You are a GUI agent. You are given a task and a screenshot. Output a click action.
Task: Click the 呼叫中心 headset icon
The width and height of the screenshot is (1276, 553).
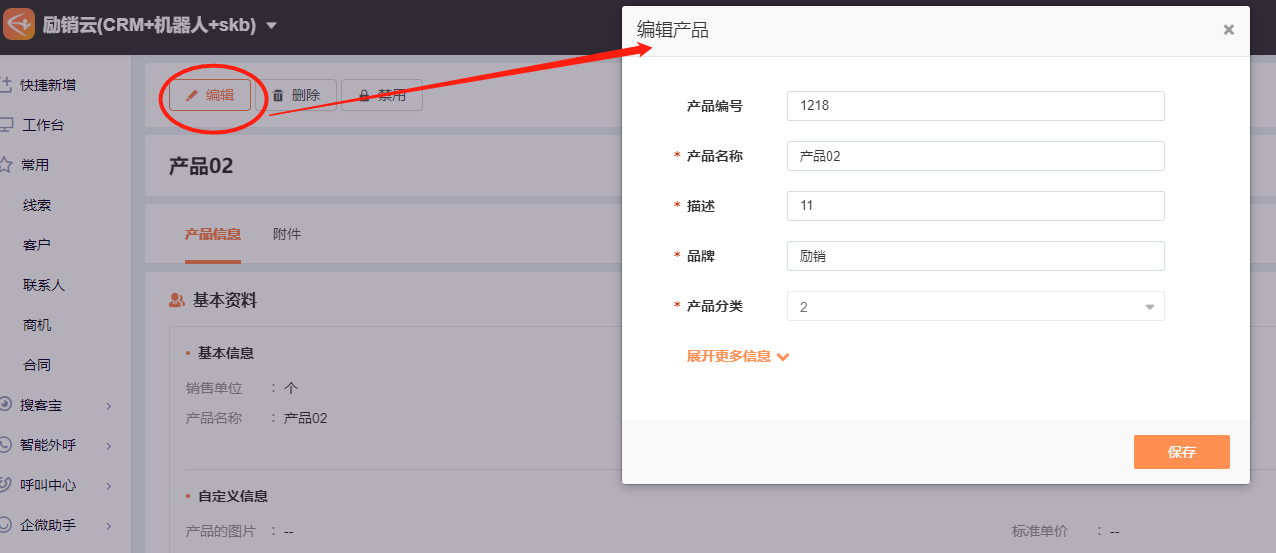(5, 485)
